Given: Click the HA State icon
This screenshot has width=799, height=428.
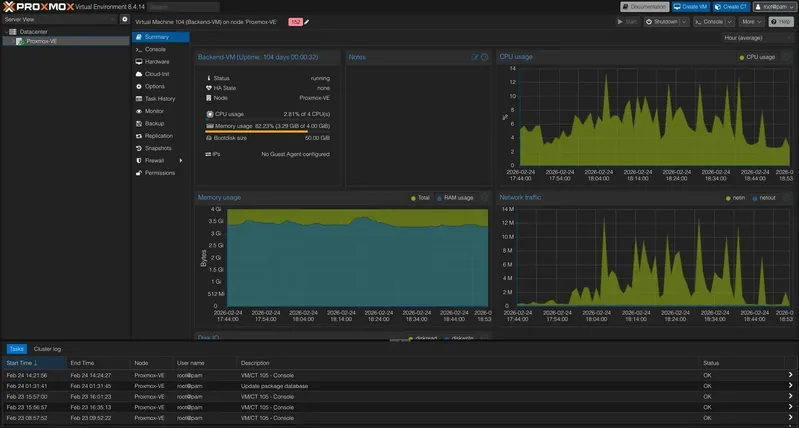Looking at the screenshot, I should click(x=209, y=88).
